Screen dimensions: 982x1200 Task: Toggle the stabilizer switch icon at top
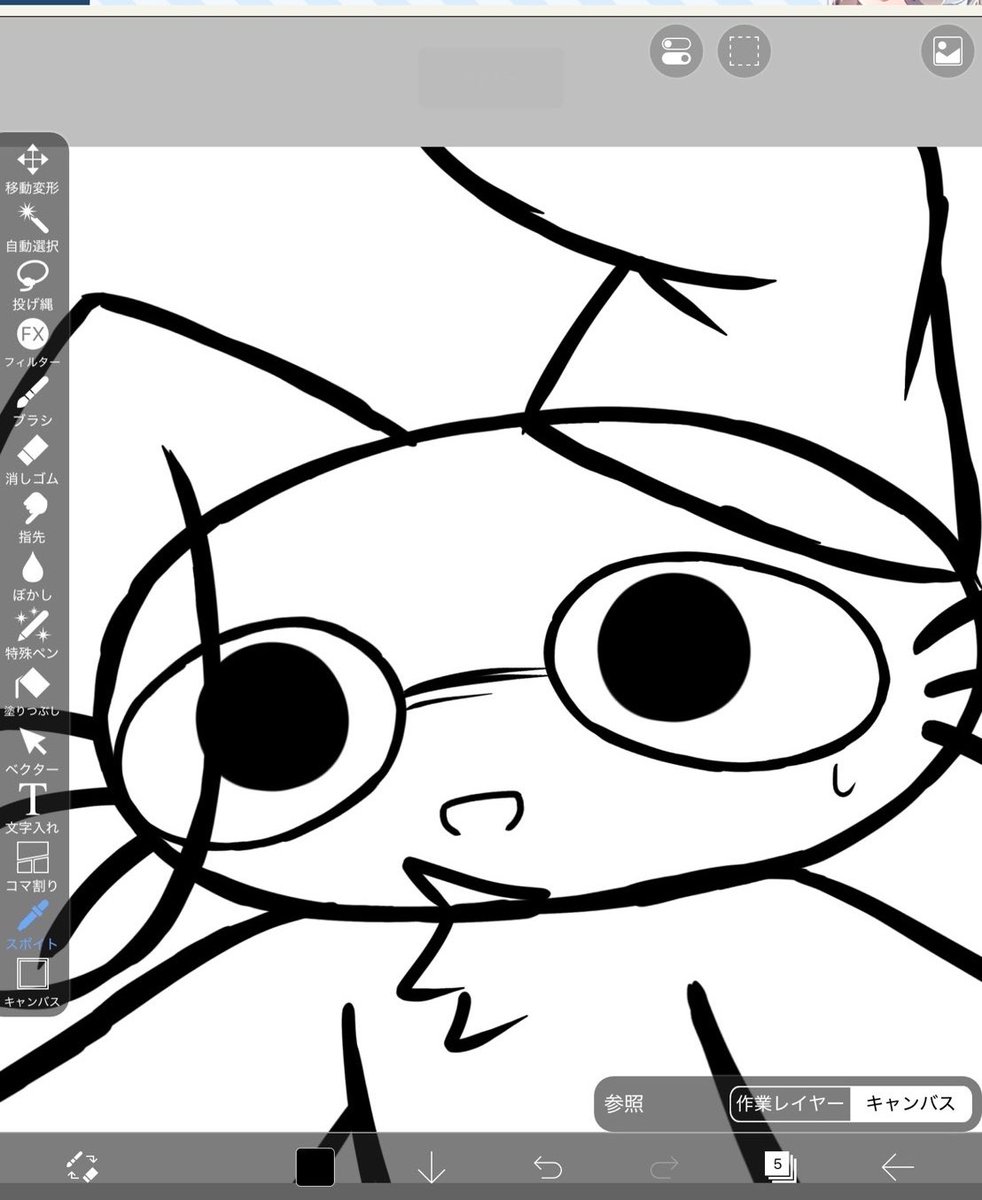point(677,50)
